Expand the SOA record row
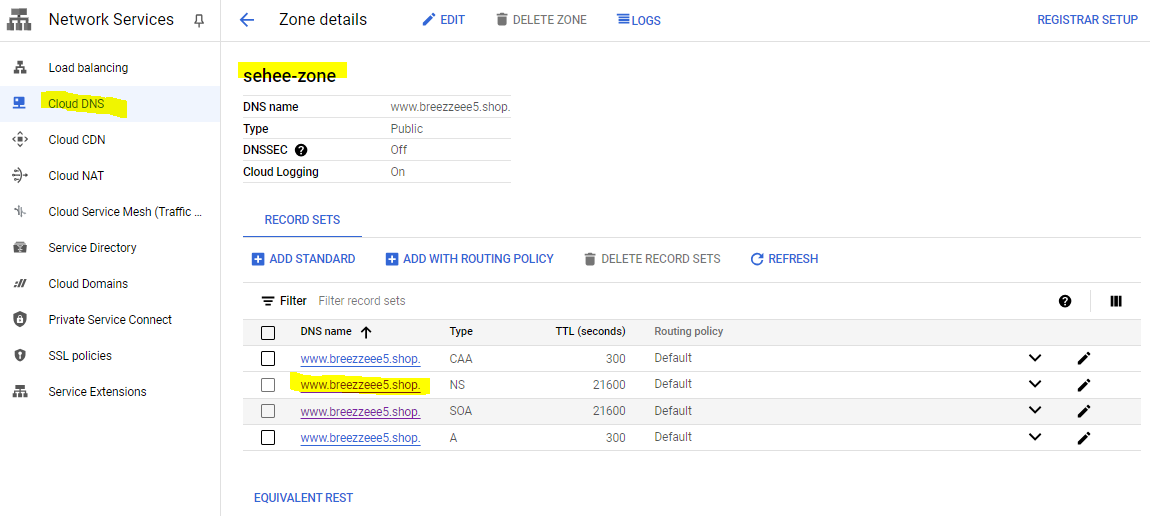 point(1035,410)
